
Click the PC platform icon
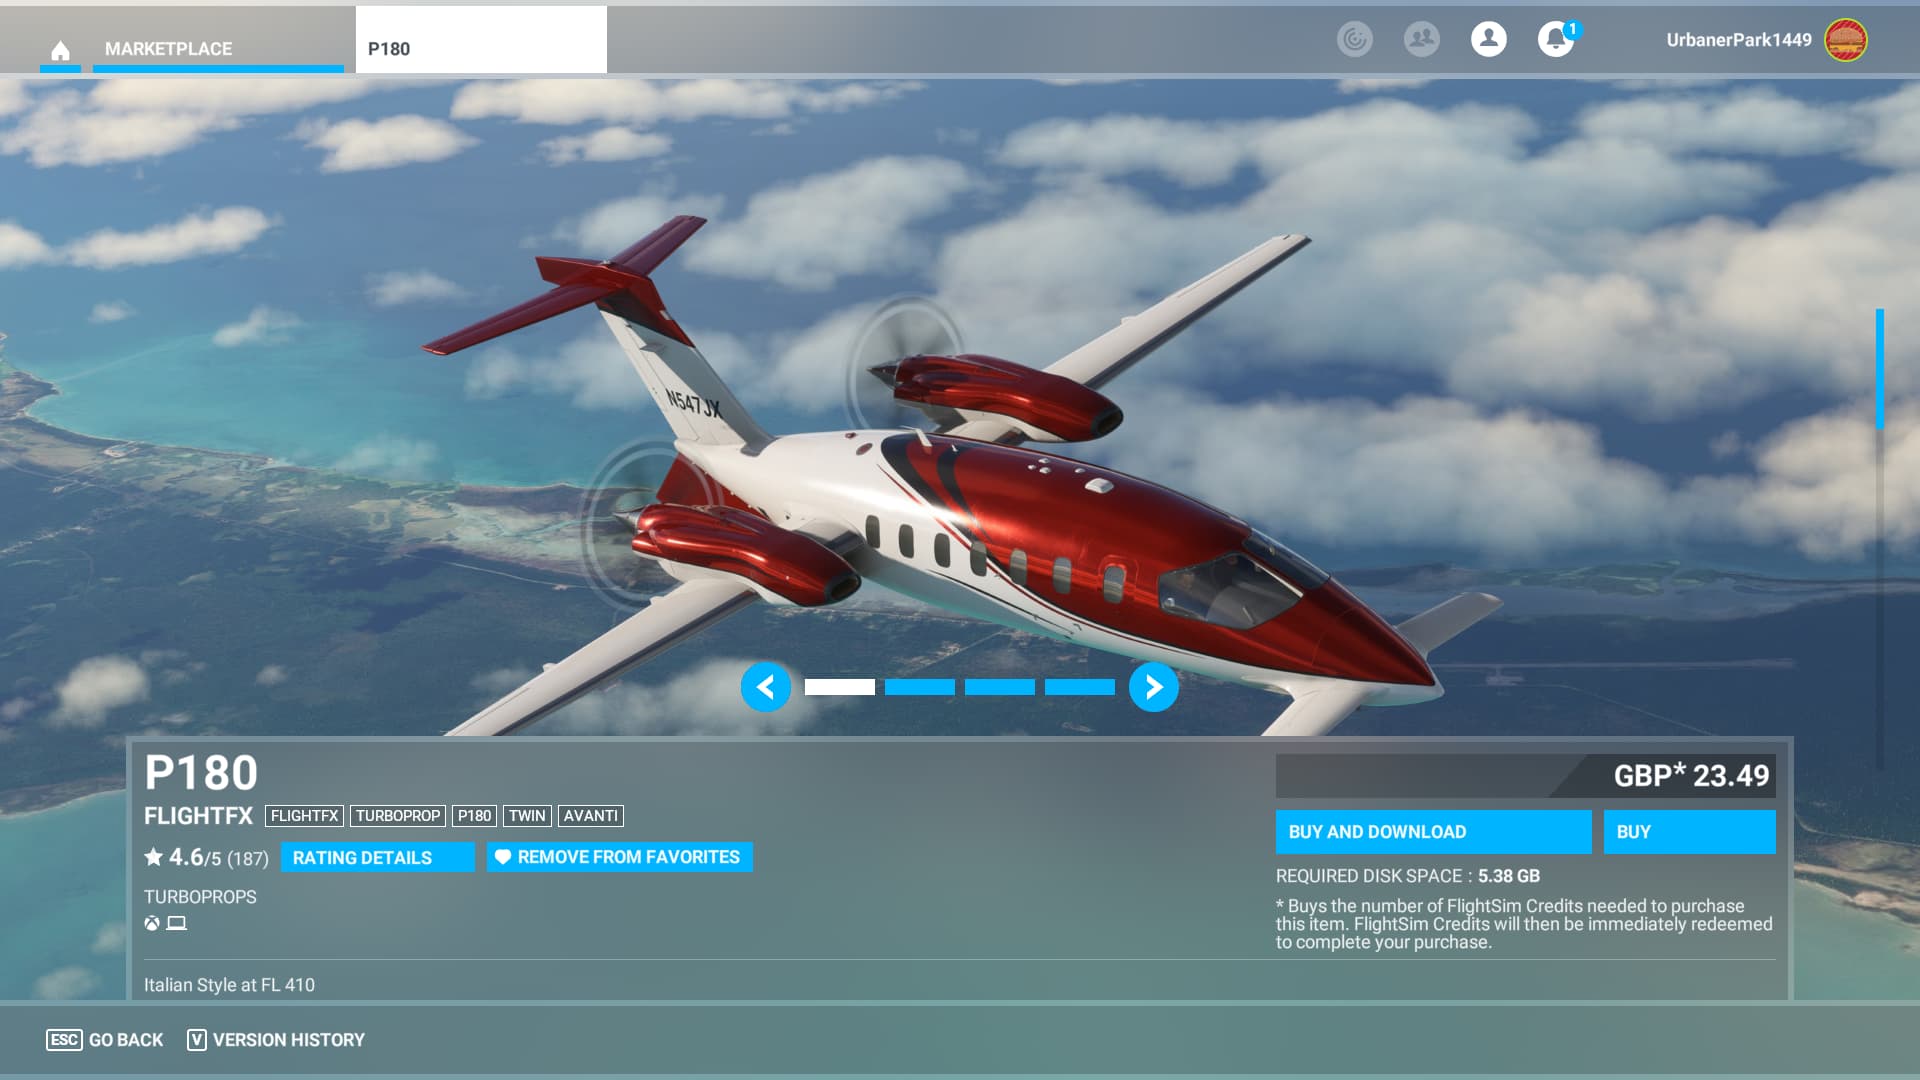[177, 923]
